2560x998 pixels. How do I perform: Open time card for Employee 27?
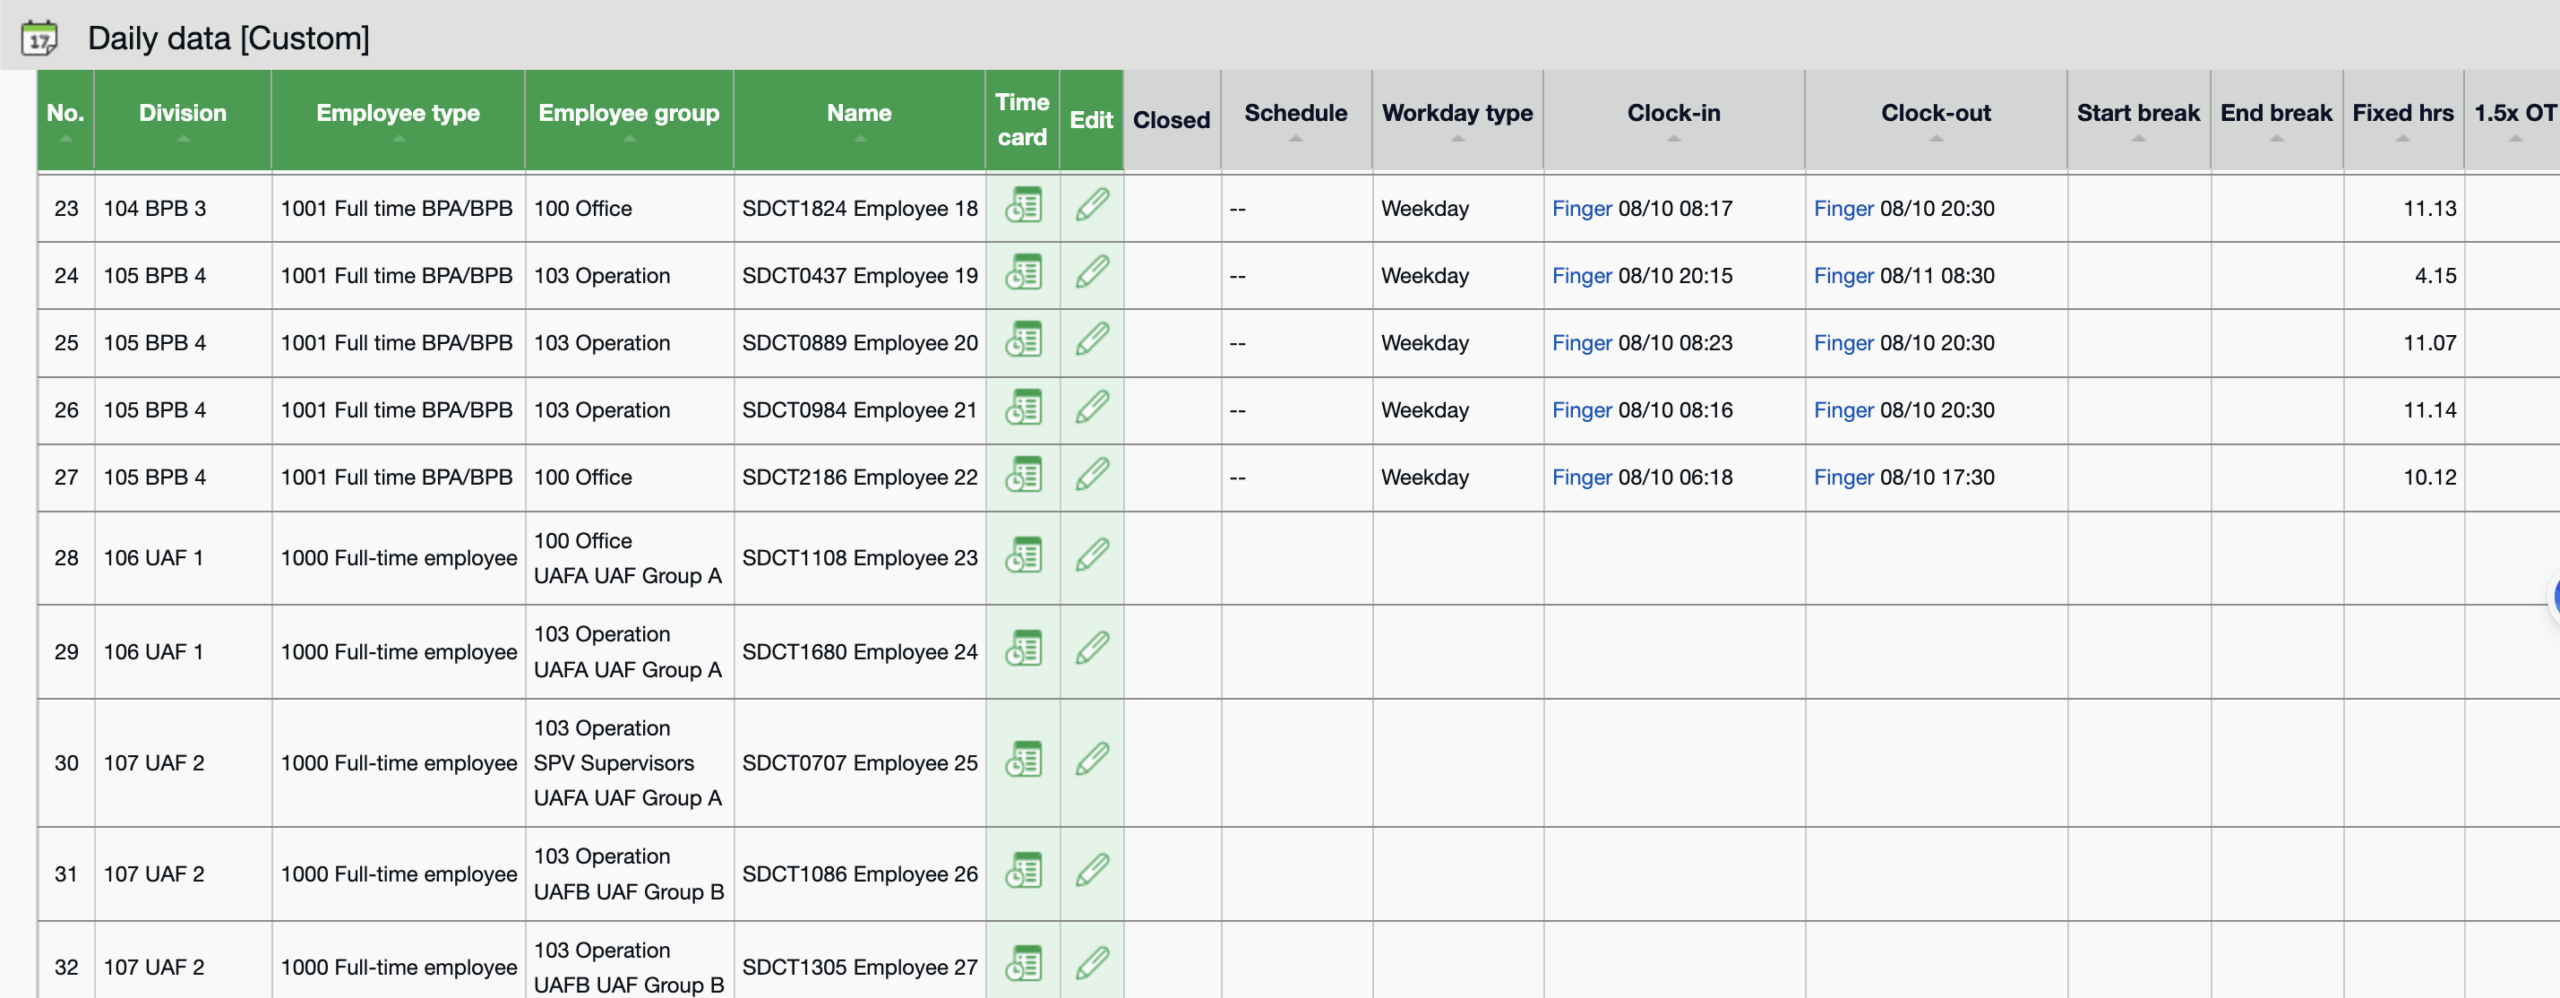(1023, 965)
